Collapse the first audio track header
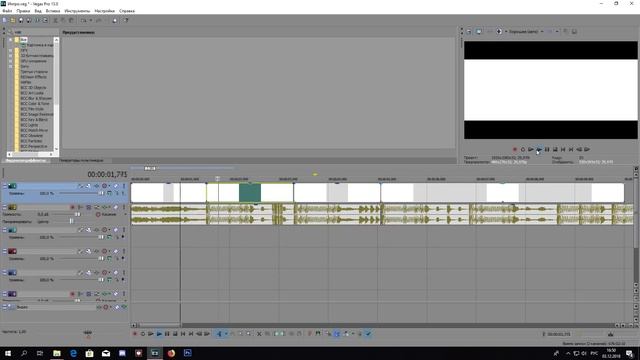 (5, 207)
